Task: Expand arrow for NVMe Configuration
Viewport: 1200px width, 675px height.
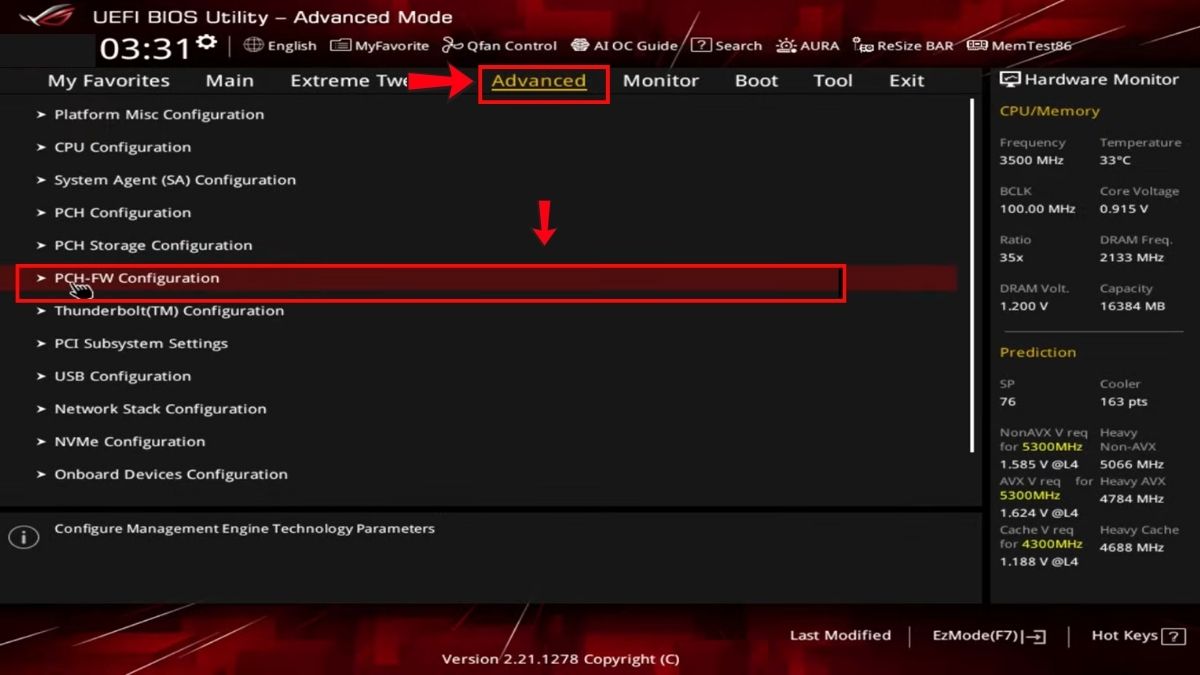Action: 41,442
